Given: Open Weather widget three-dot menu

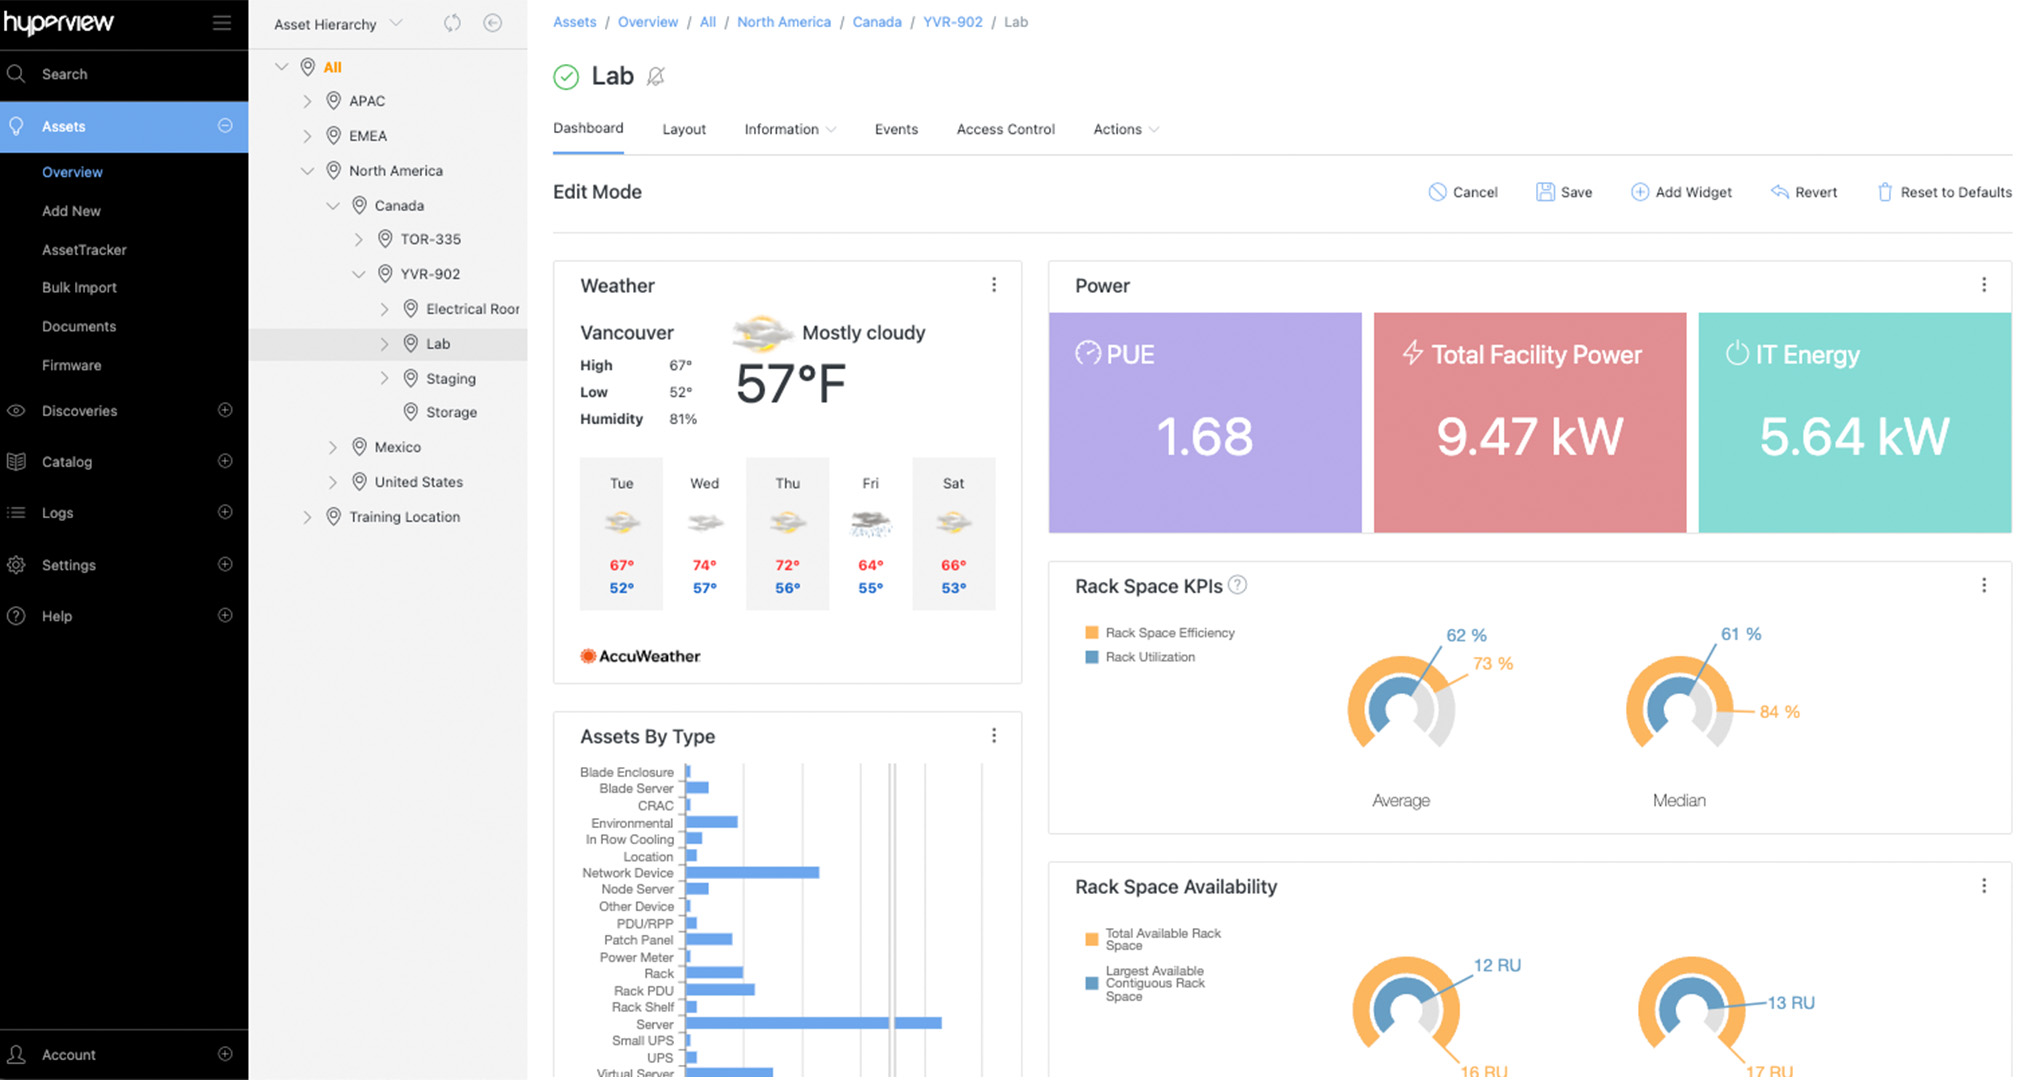Looking at the screenshot, I should point(993,285).
